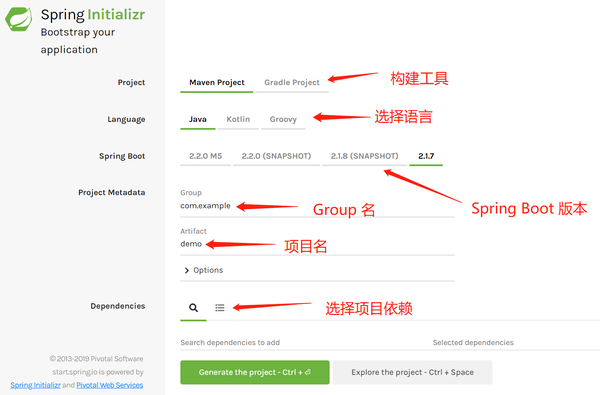
Task: Open the Pivotal Web Services link
Action: click(x=110, y=385)
